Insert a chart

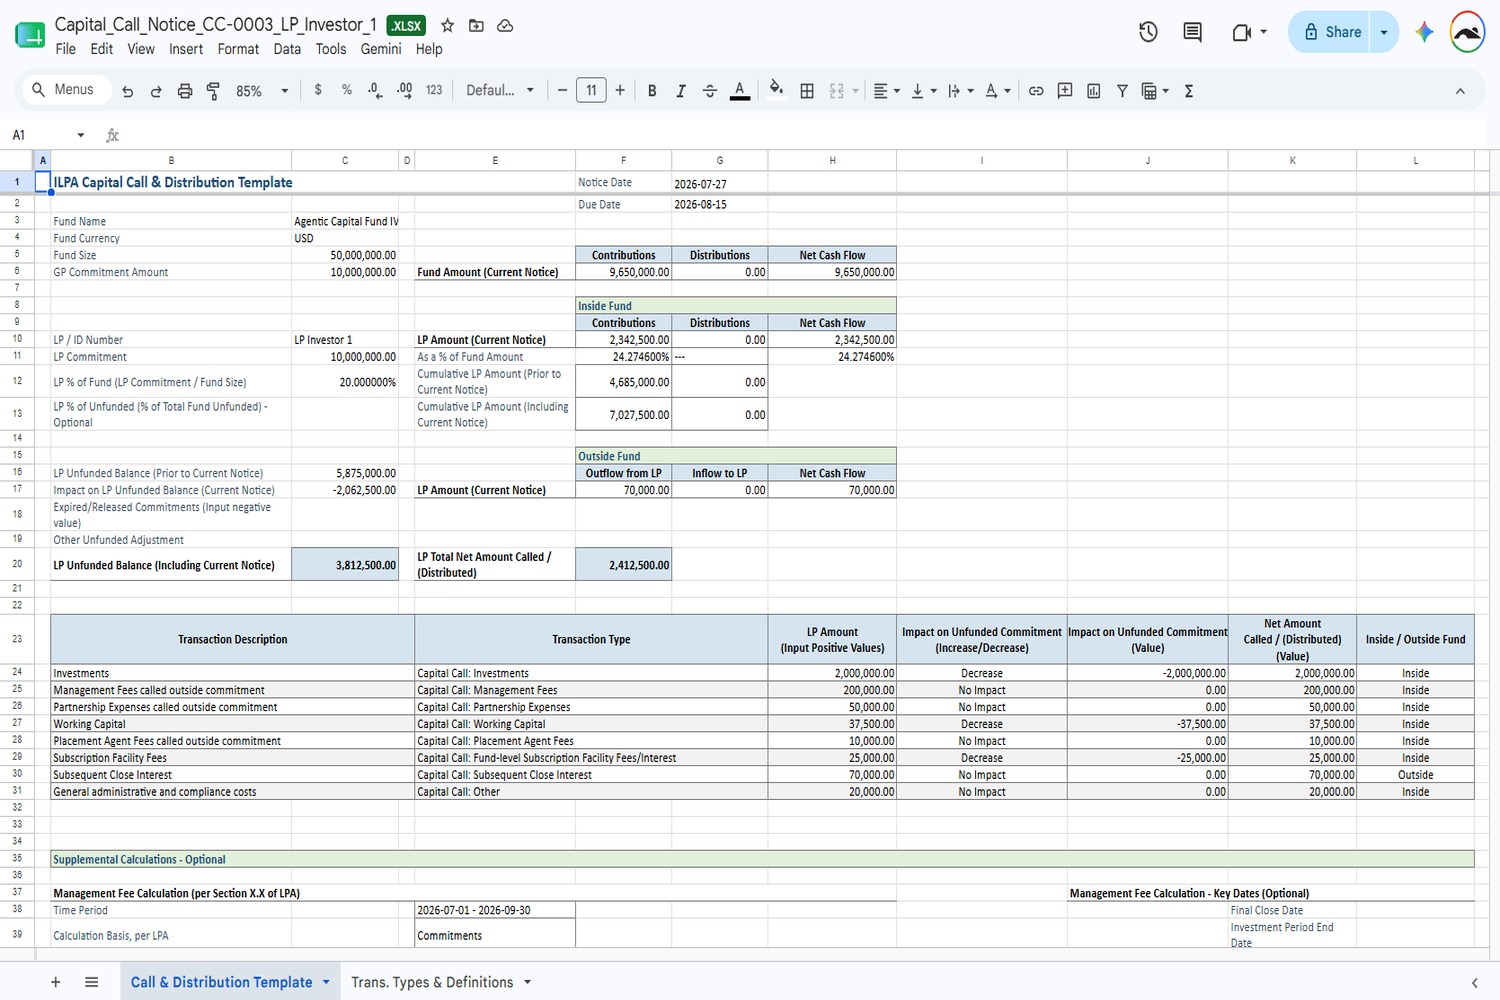(x=1094, y=91)
